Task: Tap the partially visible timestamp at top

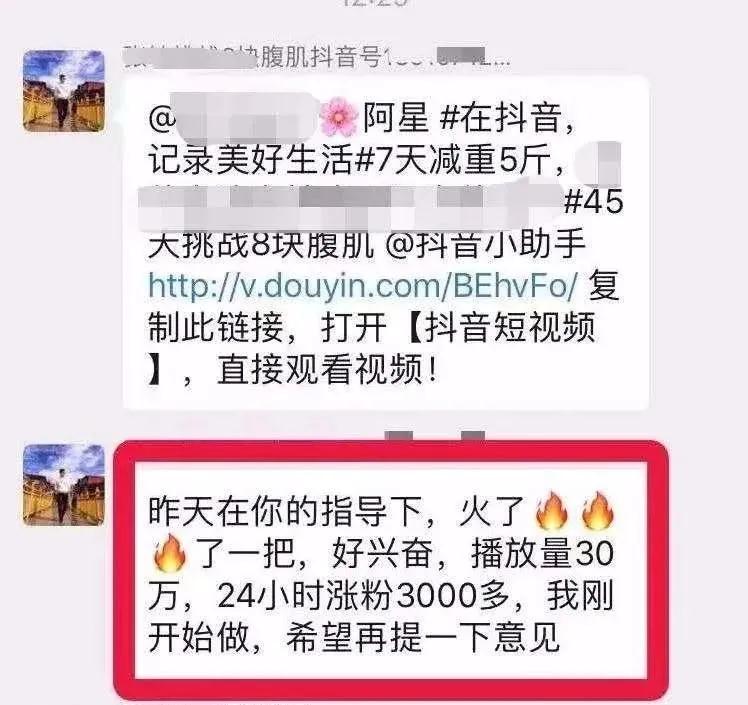Action: pos(375,3)
